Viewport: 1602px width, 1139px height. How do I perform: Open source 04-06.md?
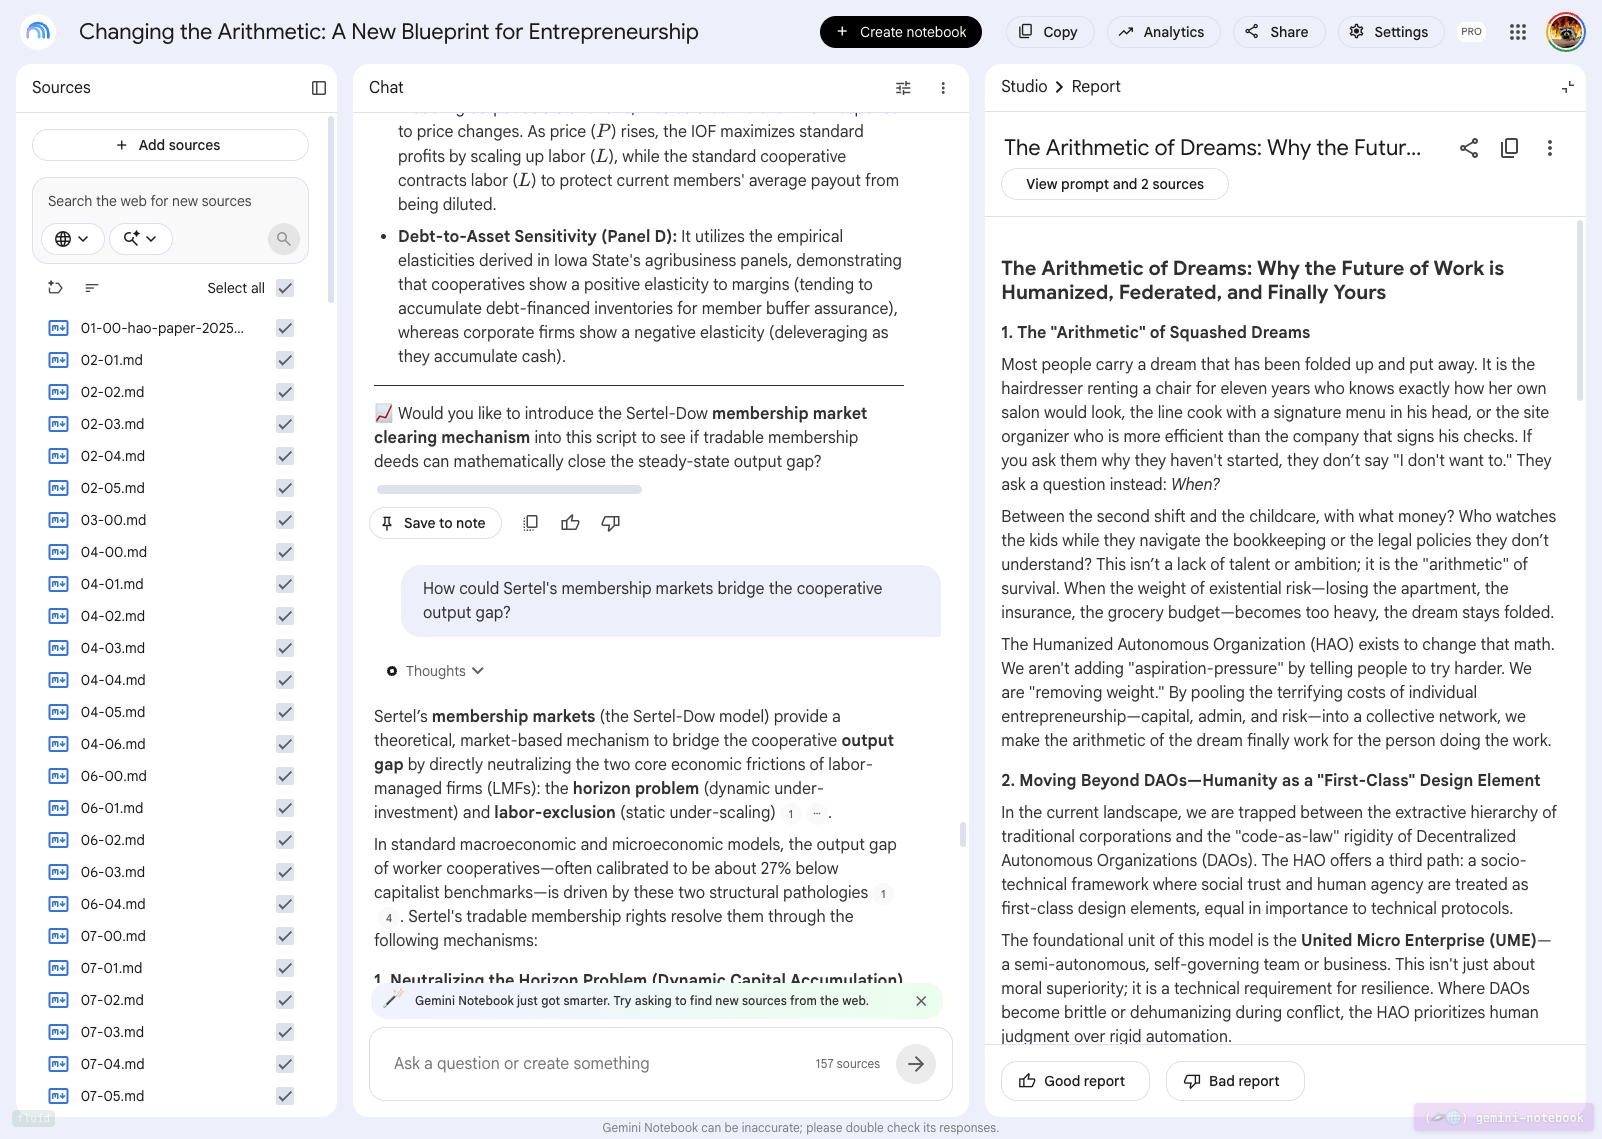click(113, 744)
